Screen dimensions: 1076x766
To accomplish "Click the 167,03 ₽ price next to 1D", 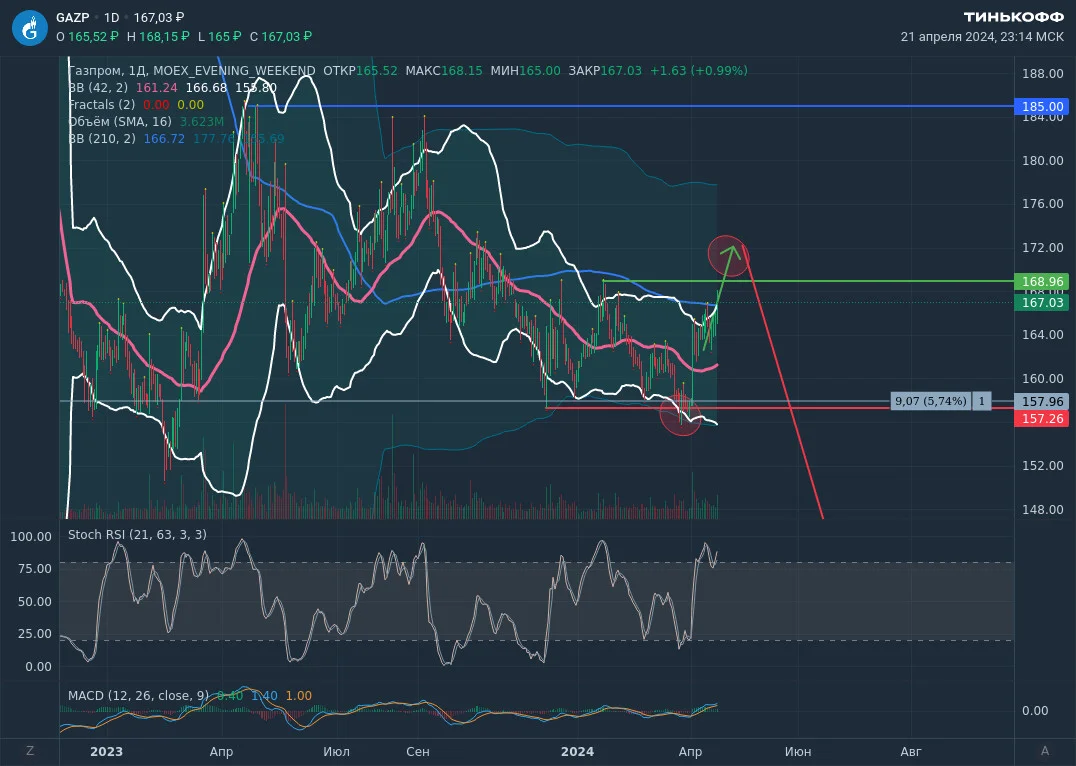I will 159,18.
